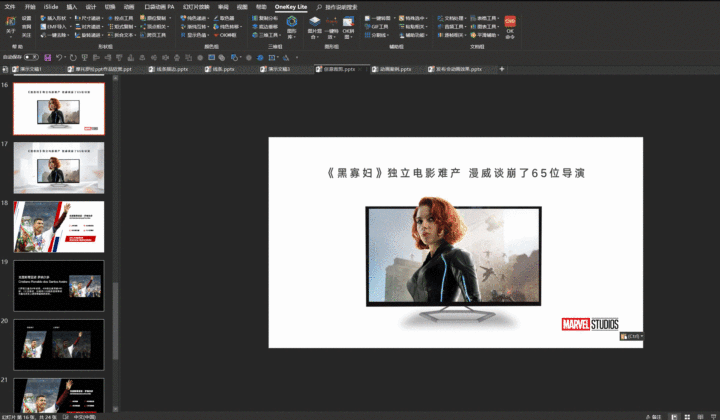
Task: Click the paste options (Ctrl) button on the slide
Action: [x=632, y=336]
